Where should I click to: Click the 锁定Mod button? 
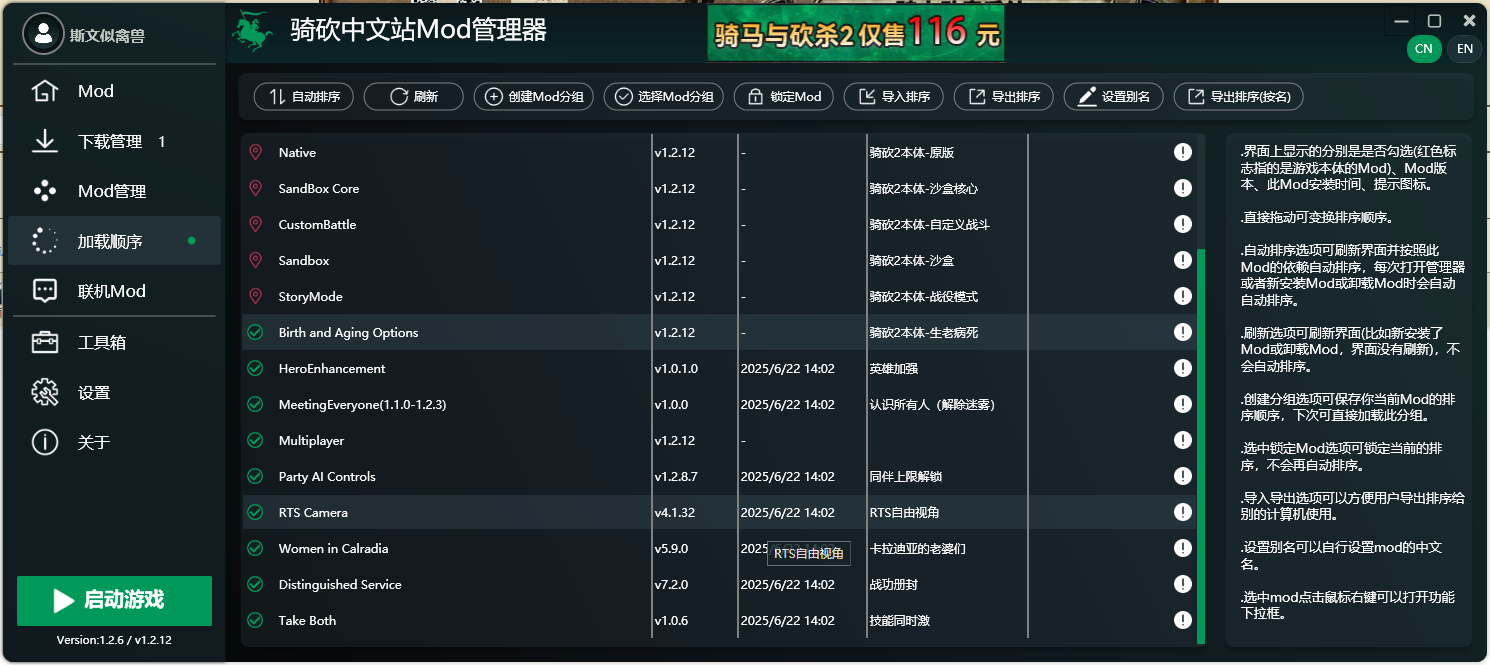784,97
